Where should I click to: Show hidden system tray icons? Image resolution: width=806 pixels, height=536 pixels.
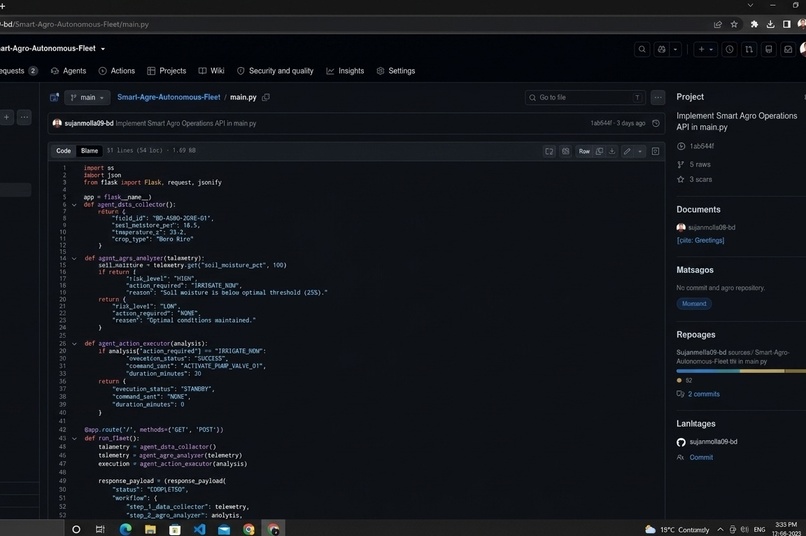click(x=720, y=529)
